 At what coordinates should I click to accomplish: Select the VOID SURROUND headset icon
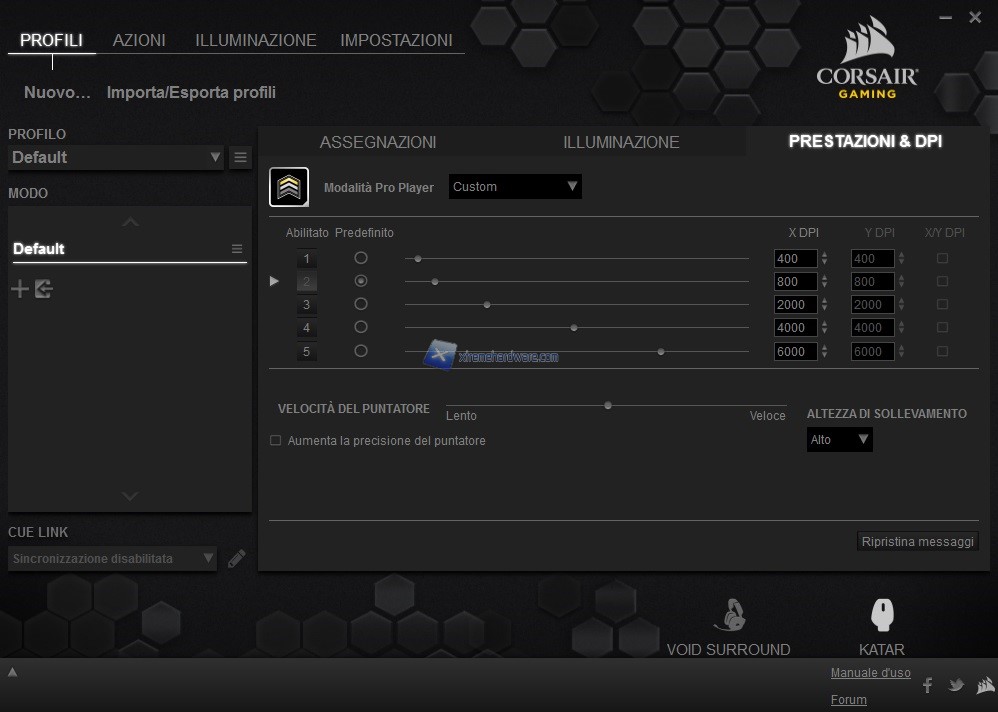tap(729, 615)
